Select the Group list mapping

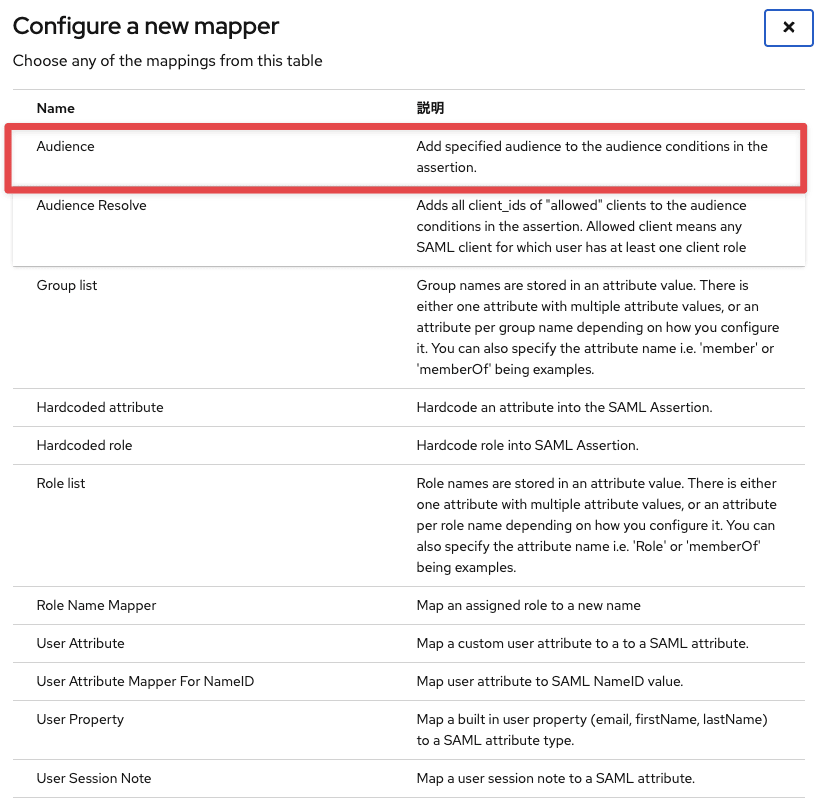click(x=66, y=285)
